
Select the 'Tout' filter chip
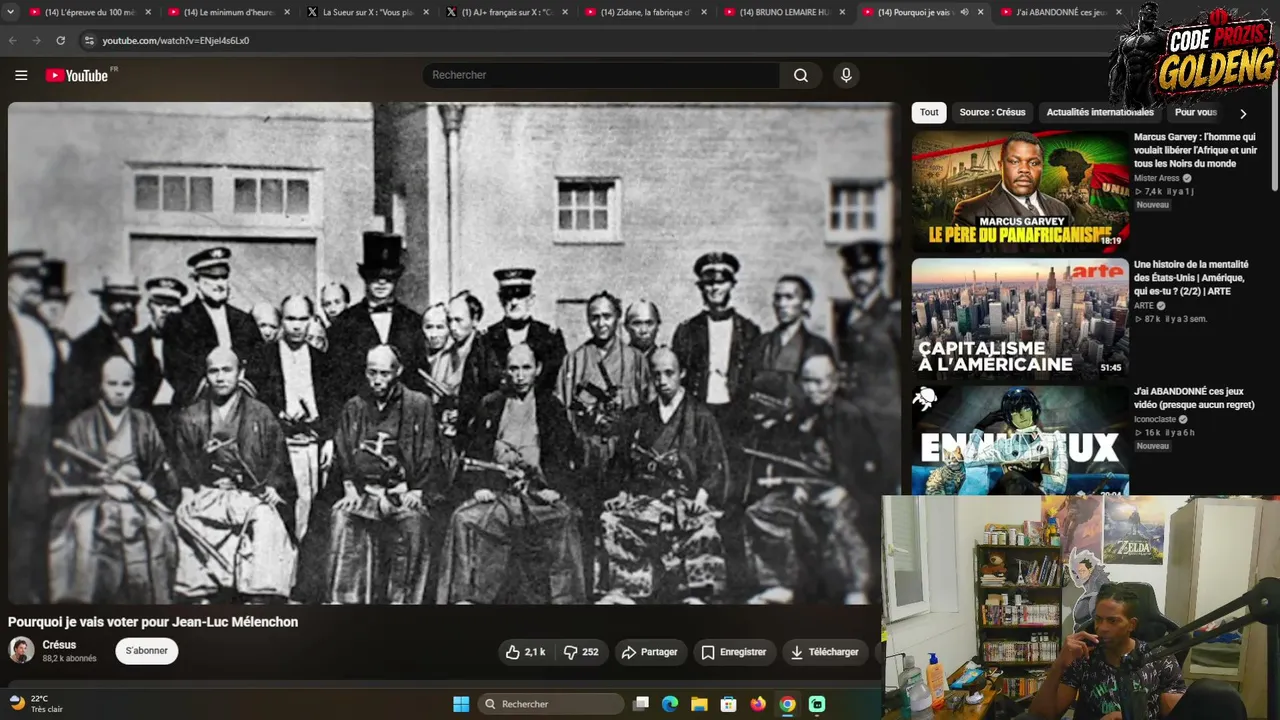[929, 113]
